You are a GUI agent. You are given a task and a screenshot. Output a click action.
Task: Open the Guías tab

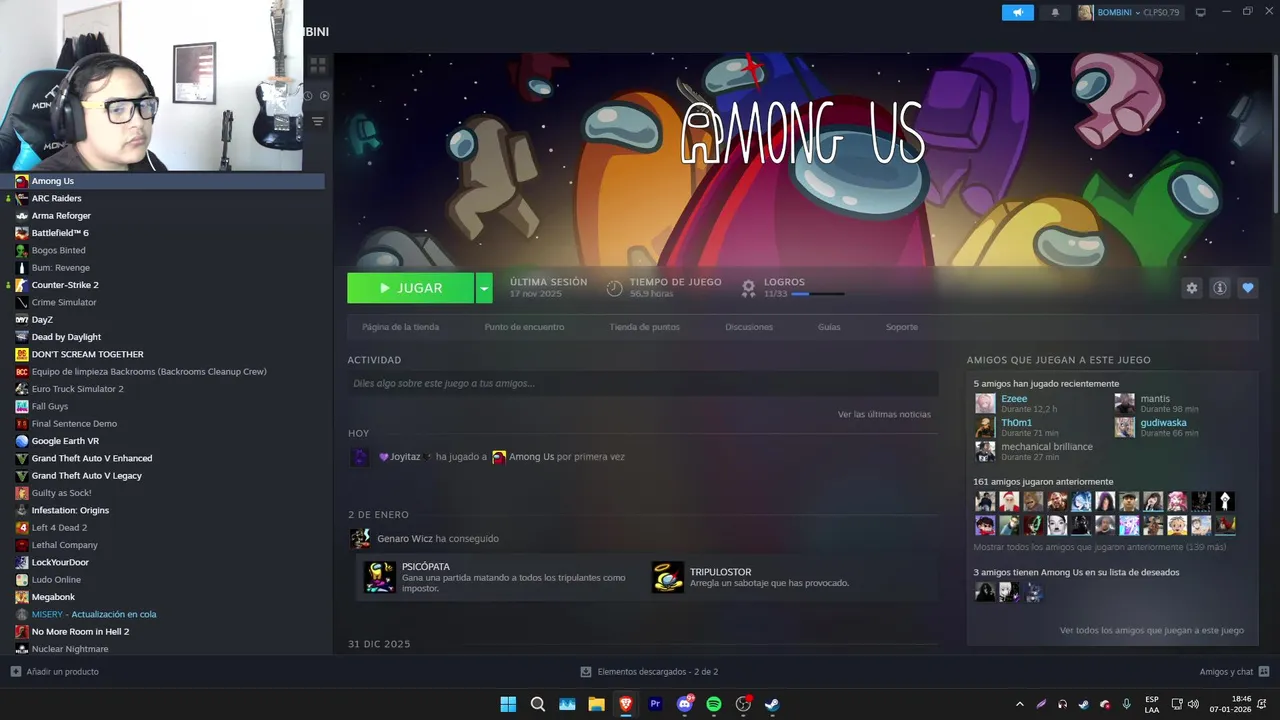[829, 327]
